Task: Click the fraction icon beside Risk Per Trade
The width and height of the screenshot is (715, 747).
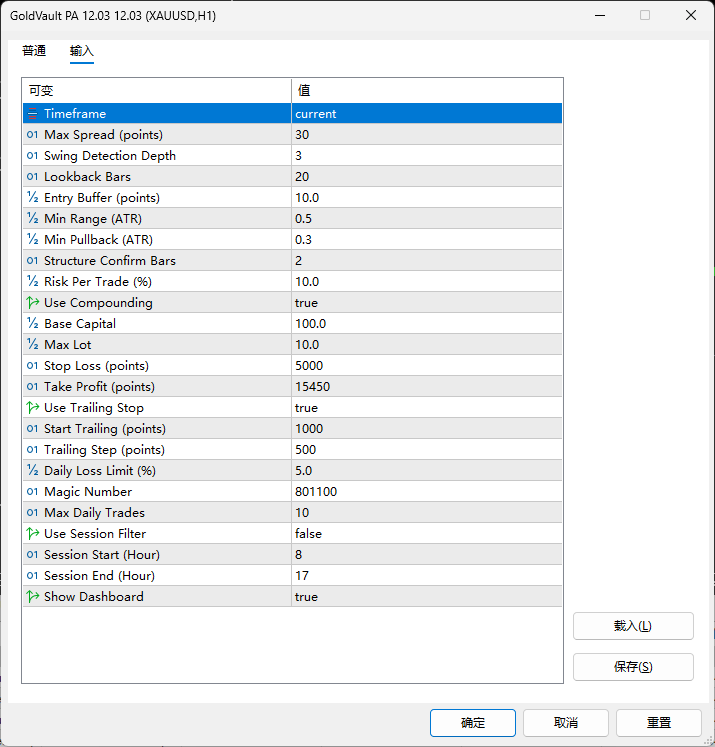Action: [x=32, y=281]
